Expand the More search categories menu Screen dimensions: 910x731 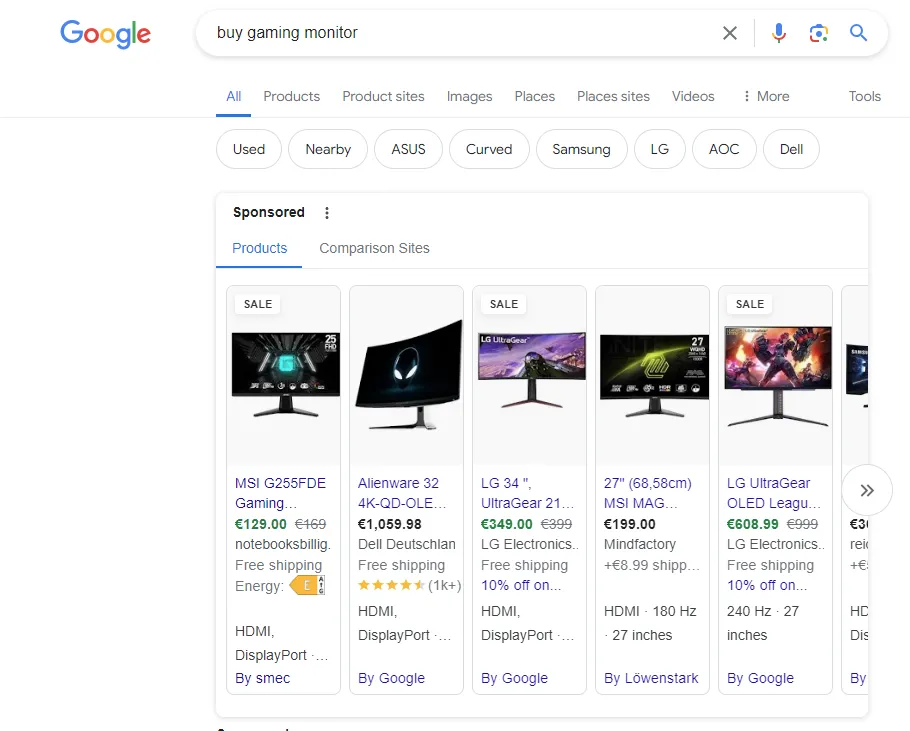point(765,96)
